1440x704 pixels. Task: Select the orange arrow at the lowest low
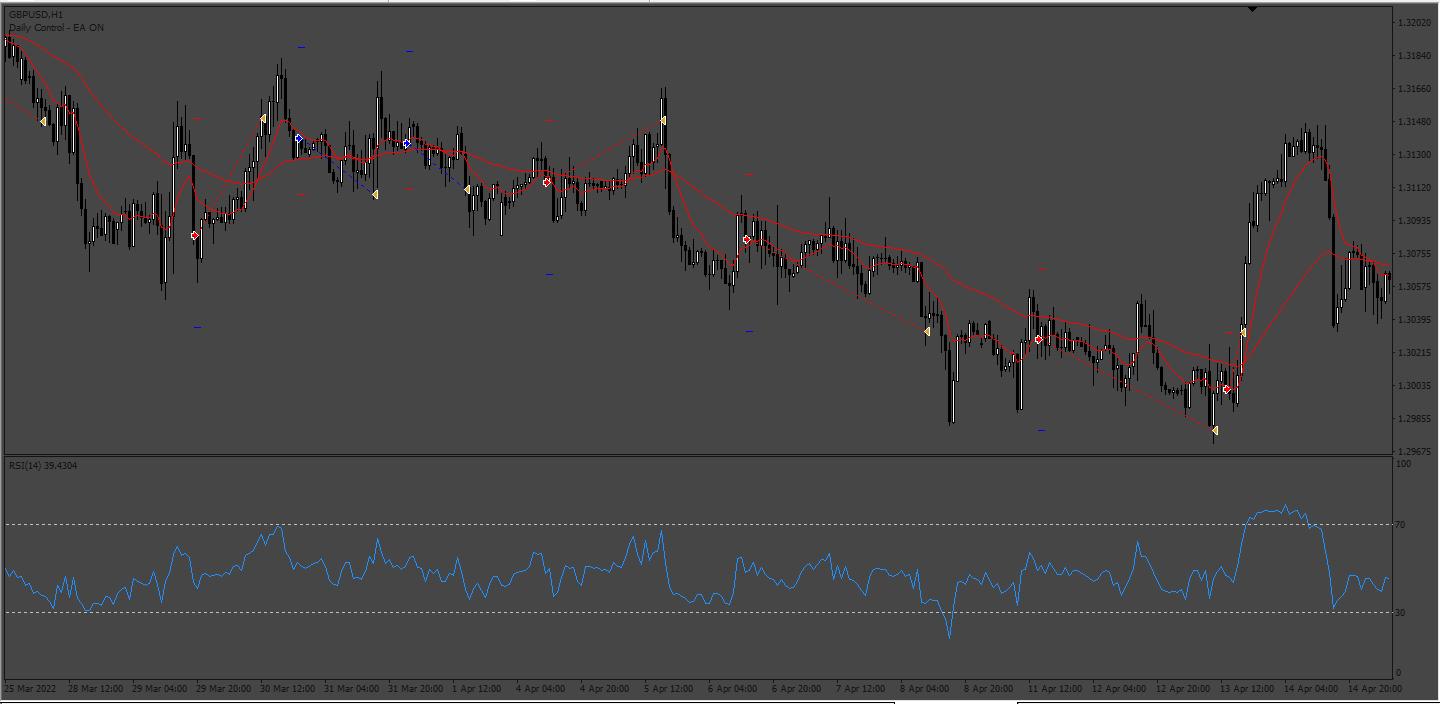(1214, 430)
